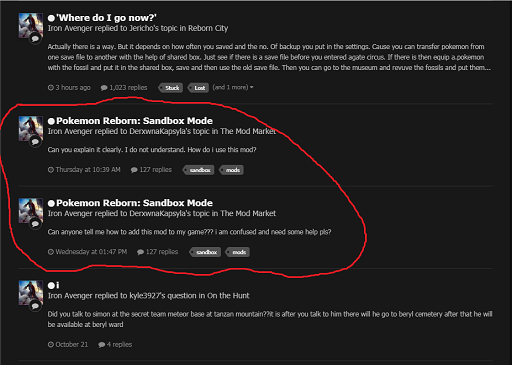Click excerpt 'Can anyone tell me how to add this mod'
The image size is (512, 365).
(189, 232)
